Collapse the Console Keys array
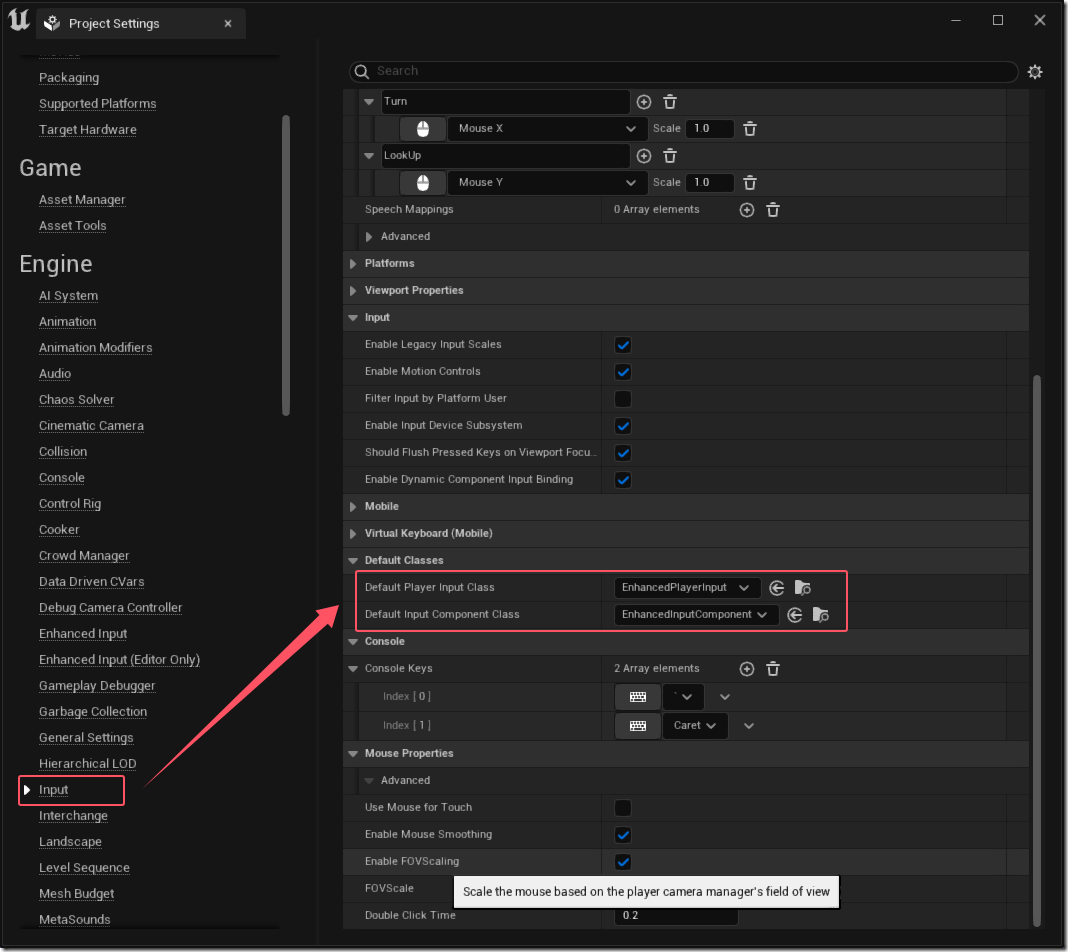1068x952 pixels. point(353,669)
